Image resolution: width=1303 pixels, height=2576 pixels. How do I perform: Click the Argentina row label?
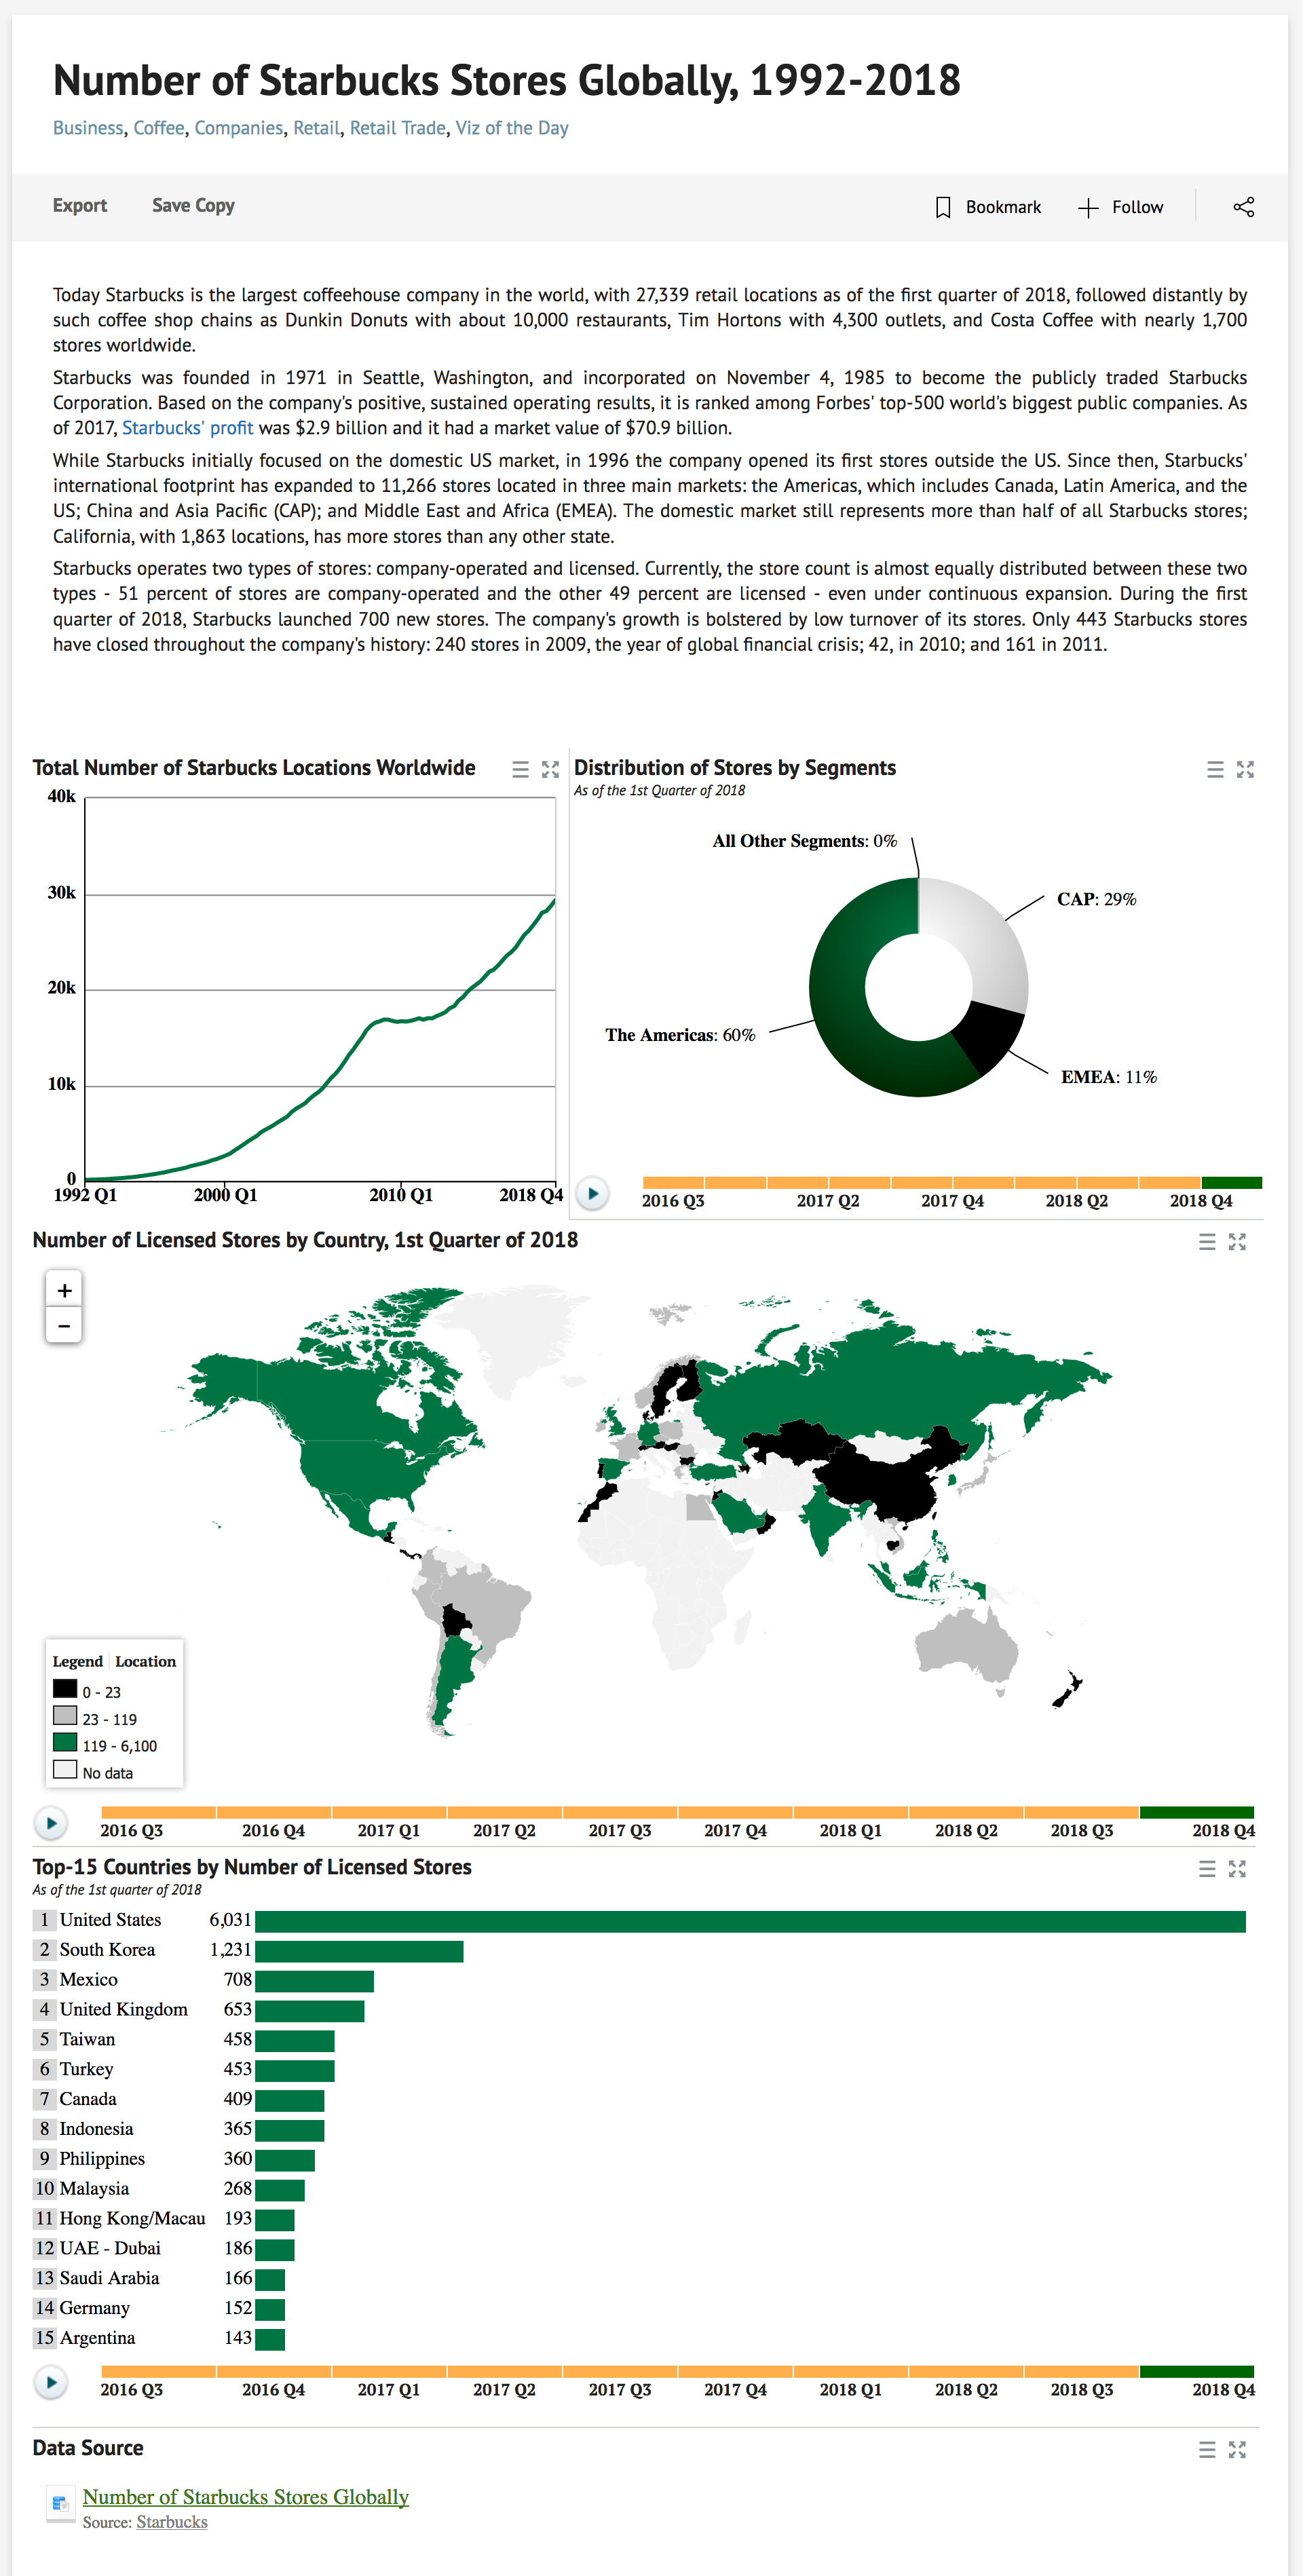(x=97, y=2338)
